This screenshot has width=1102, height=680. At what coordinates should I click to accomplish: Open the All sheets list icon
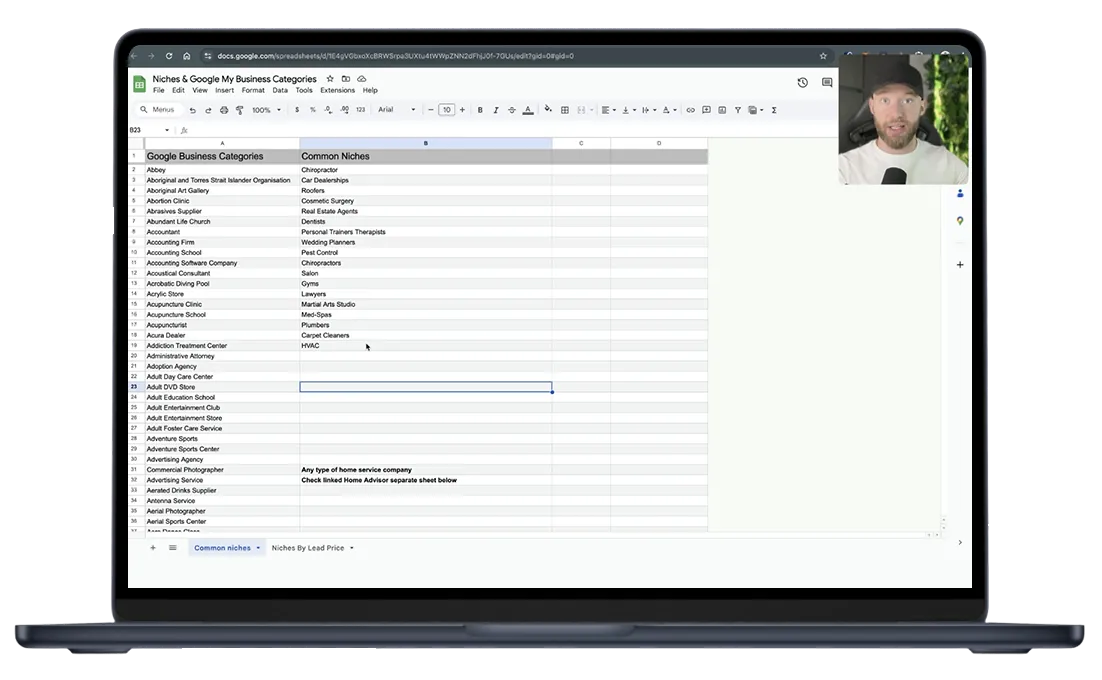(x=172, y=548)
